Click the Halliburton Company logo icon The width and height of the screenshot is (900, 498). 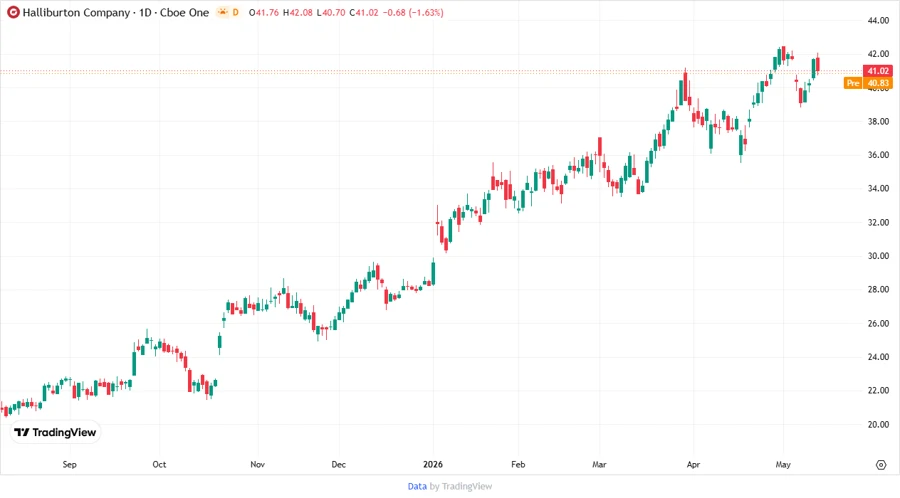pyautogui.click(x=13, y=12)
